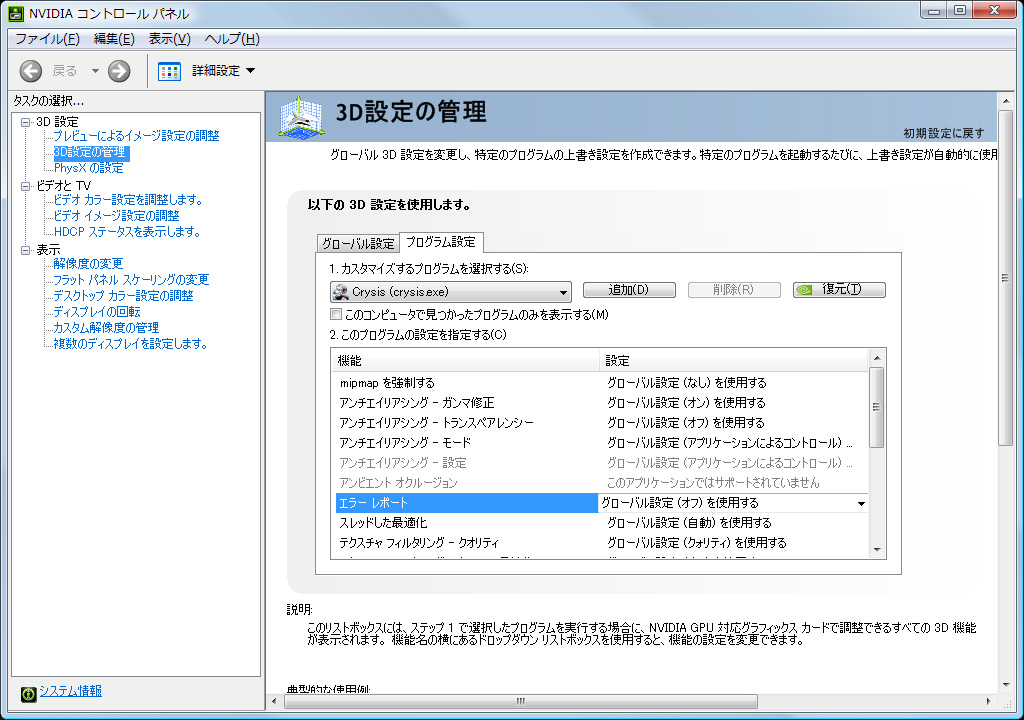Screen dimensions: 1024x720
Task: Select the プログラム設定 tab
Action: [441, 242]
